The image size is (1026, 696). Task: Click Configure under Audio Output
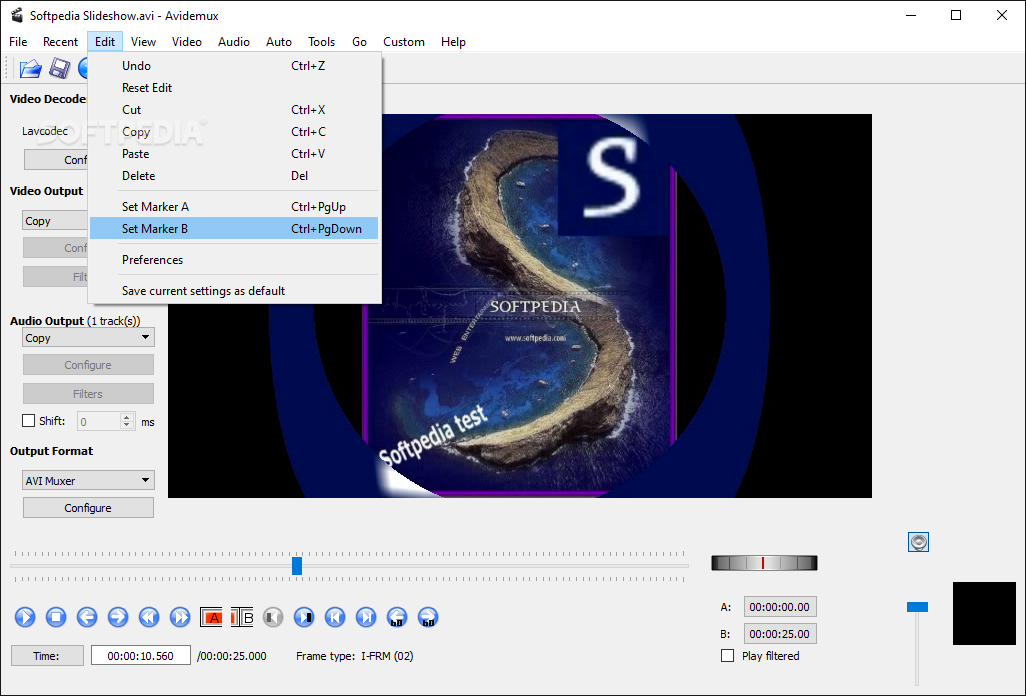[88, 365]
